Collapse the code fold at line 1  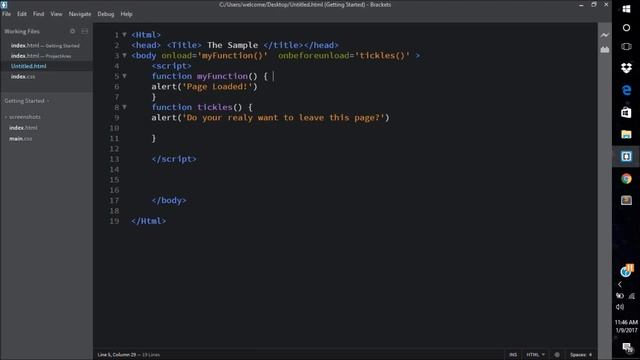tap(124, 35)
